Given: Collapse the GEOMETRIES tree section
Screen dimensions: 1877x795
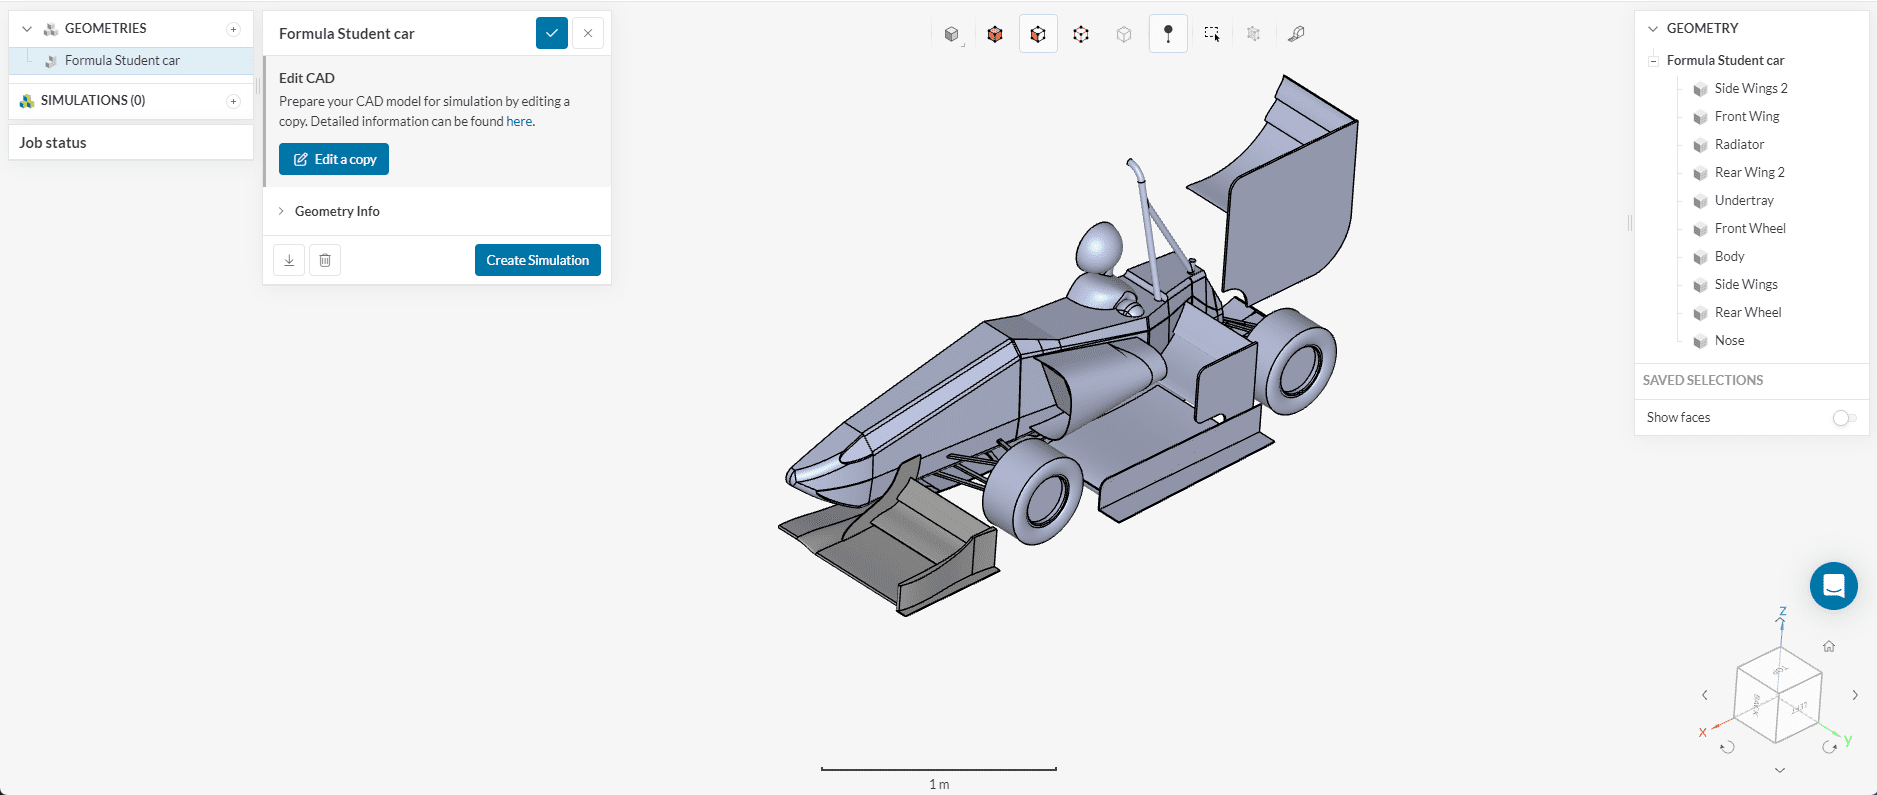Looking at the screenshot, I should point(27,29).
